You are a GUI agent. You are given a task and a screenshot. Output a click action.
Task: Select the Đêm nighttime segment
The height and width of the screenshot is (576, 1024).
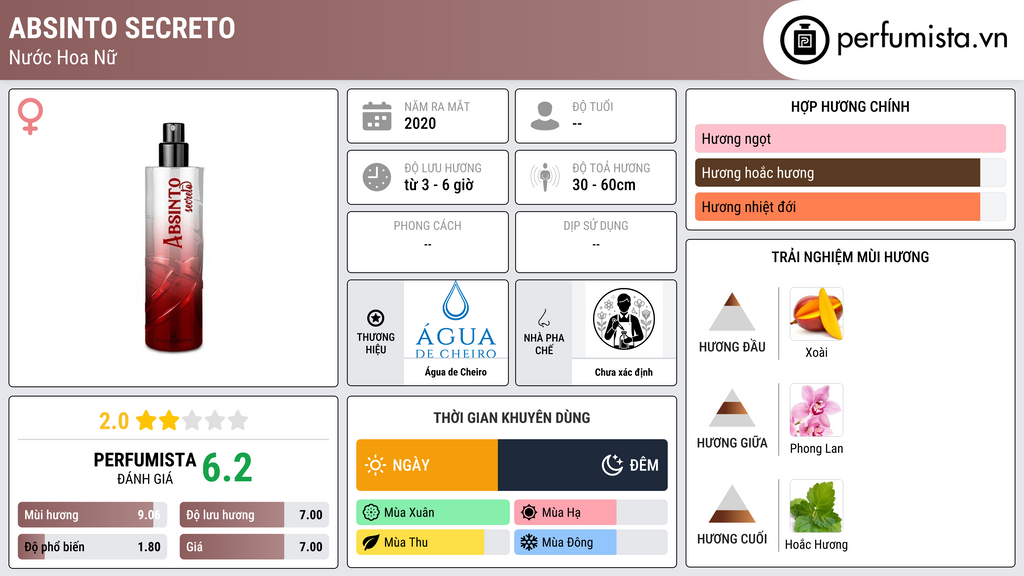pos(583,465)
